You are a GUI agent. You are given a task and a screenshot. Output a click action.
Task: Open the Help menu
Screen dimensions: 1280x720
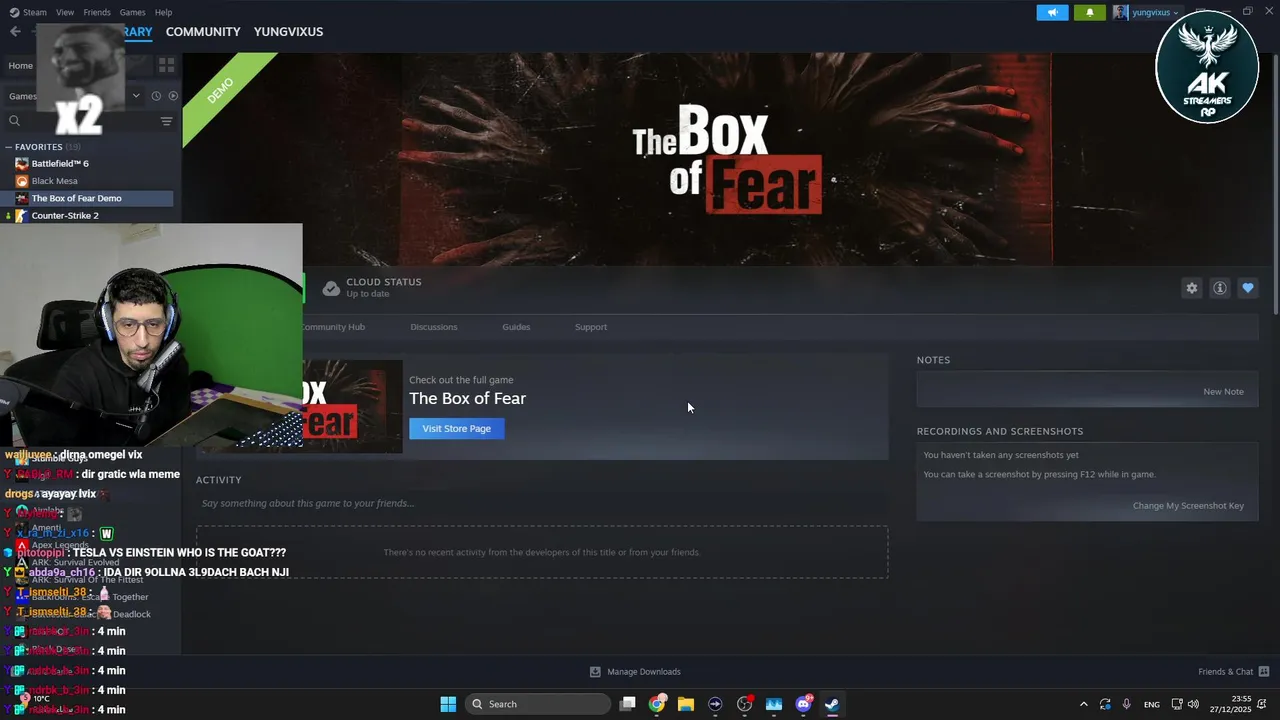pyautogui.click(x=163, y=12)
